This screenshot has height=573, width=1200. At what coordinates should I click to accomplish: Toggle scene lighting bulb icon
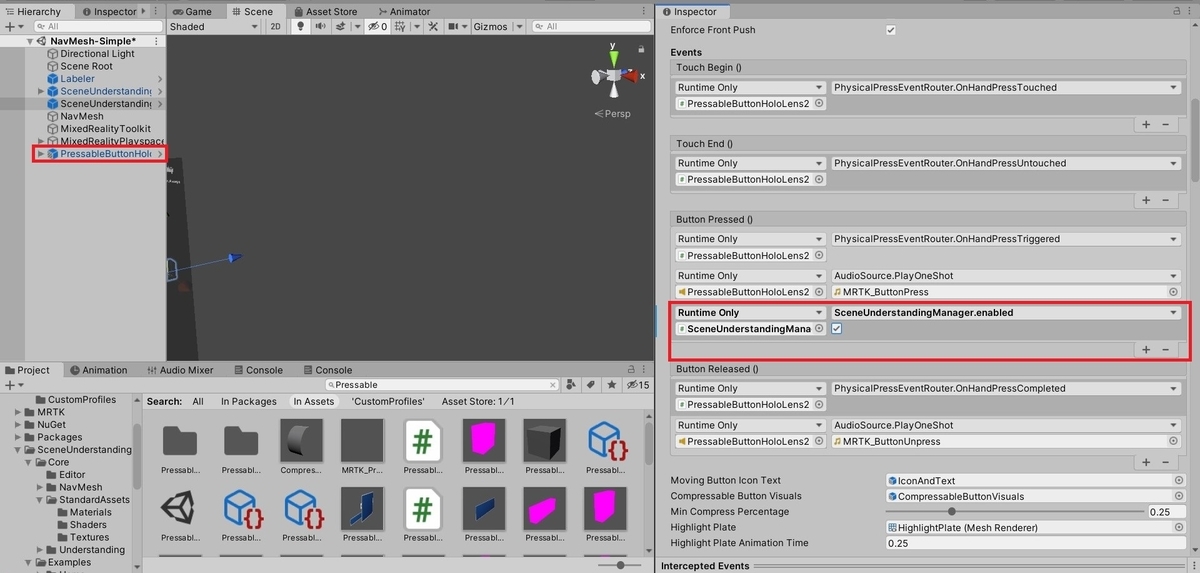click(299, 27)
